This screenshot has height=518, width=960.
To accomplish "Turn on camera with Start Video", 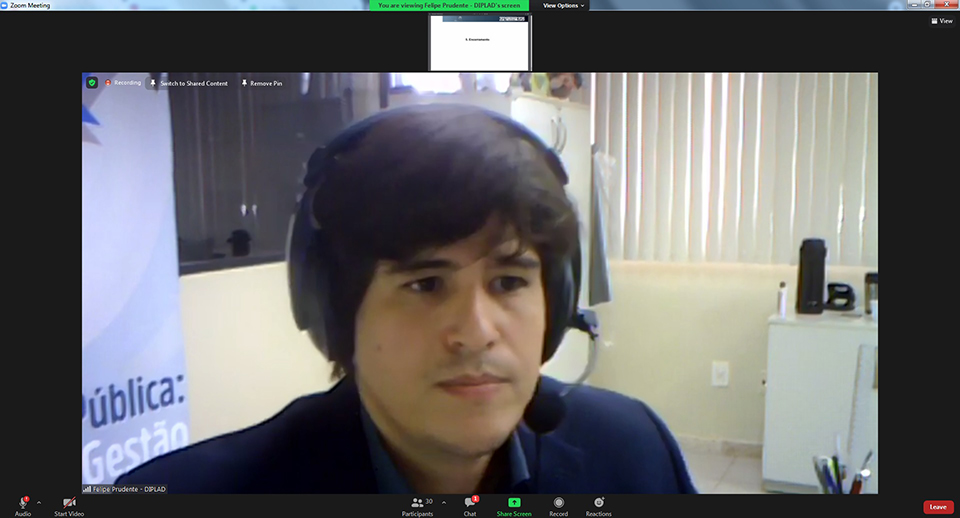I will (69, 502).
